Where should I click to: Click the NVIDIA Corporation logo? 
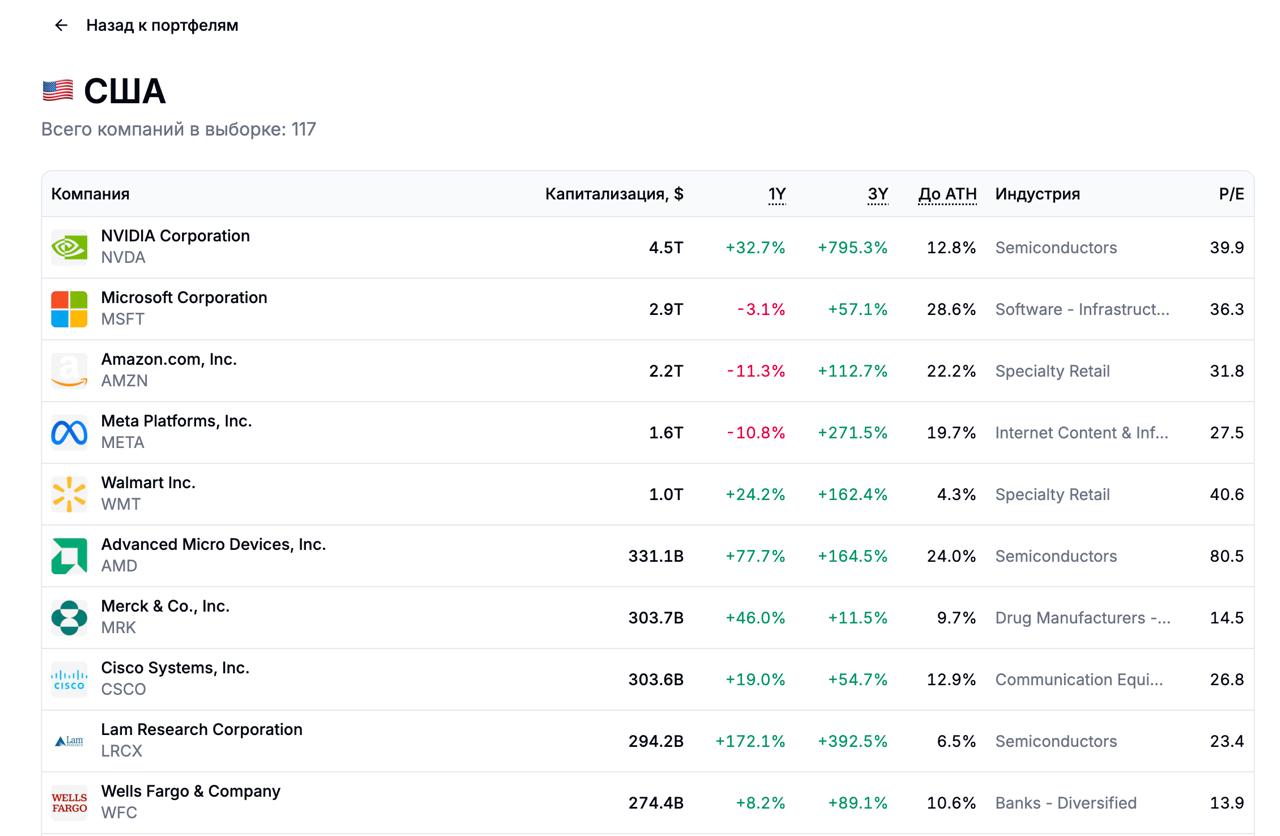click(68, 246)
